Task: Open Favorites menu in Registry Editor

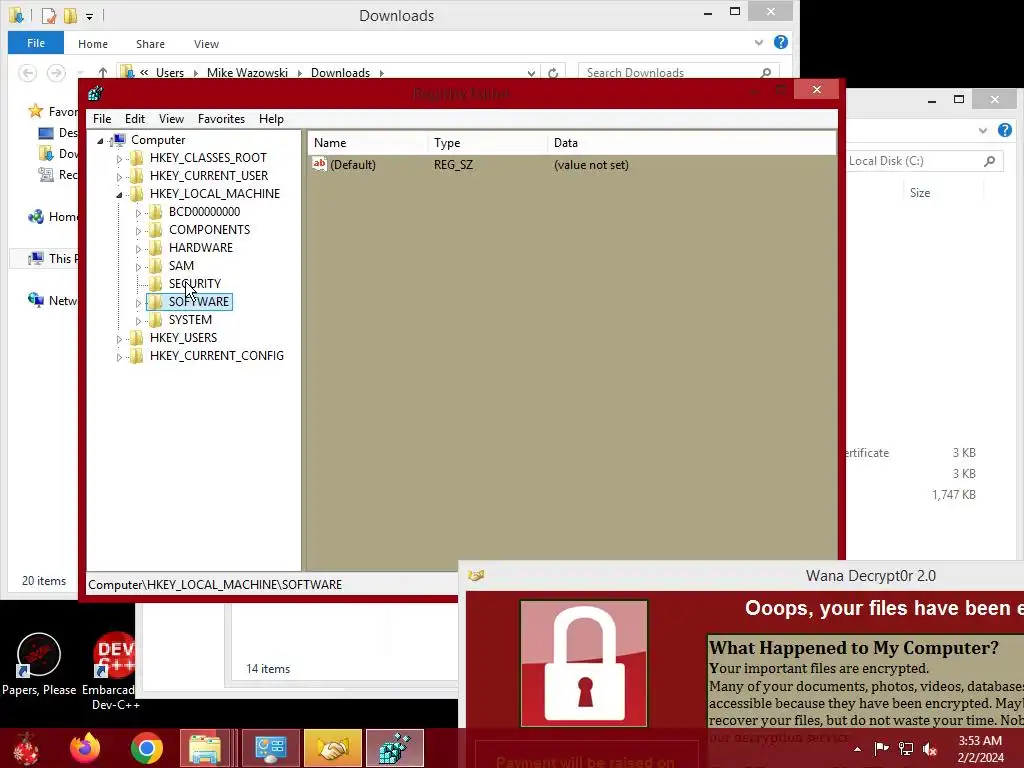Action: 221,119
